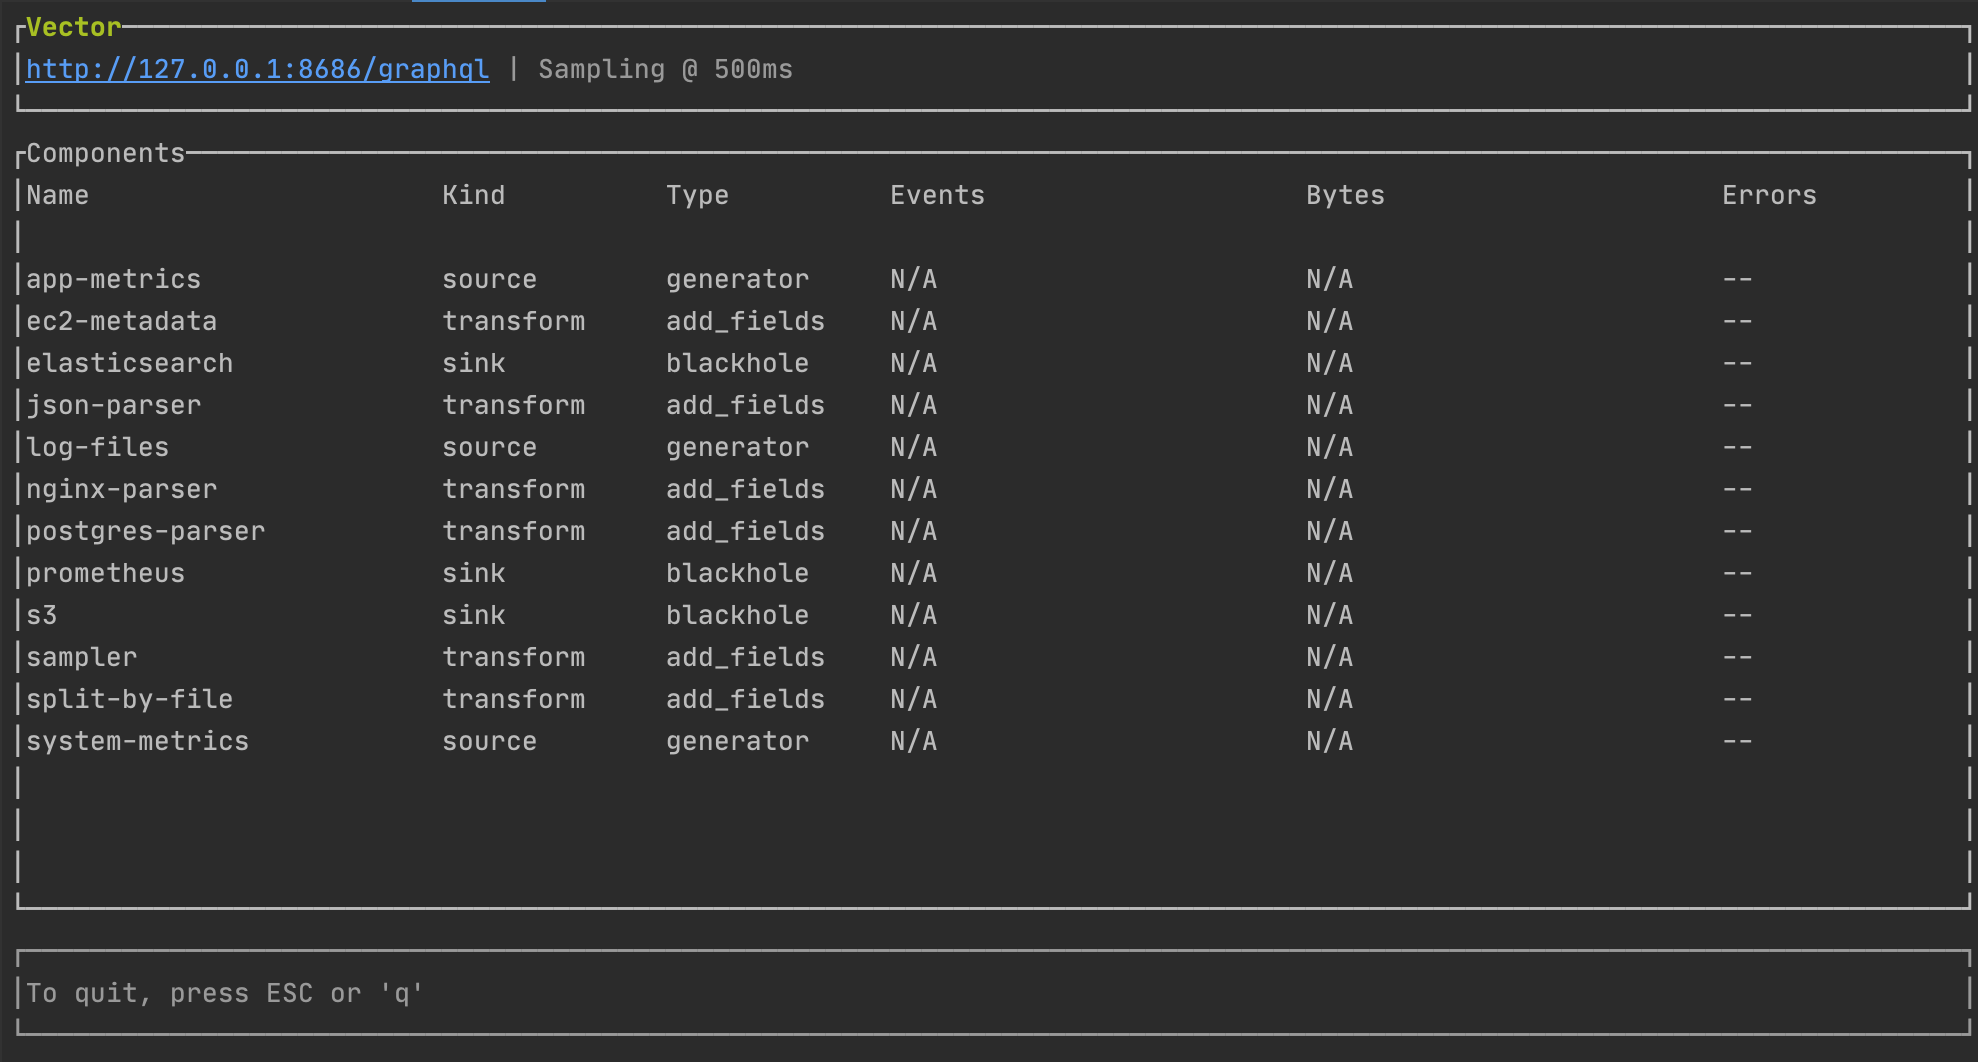Select the app-metrics source row

tap(113, 279)
